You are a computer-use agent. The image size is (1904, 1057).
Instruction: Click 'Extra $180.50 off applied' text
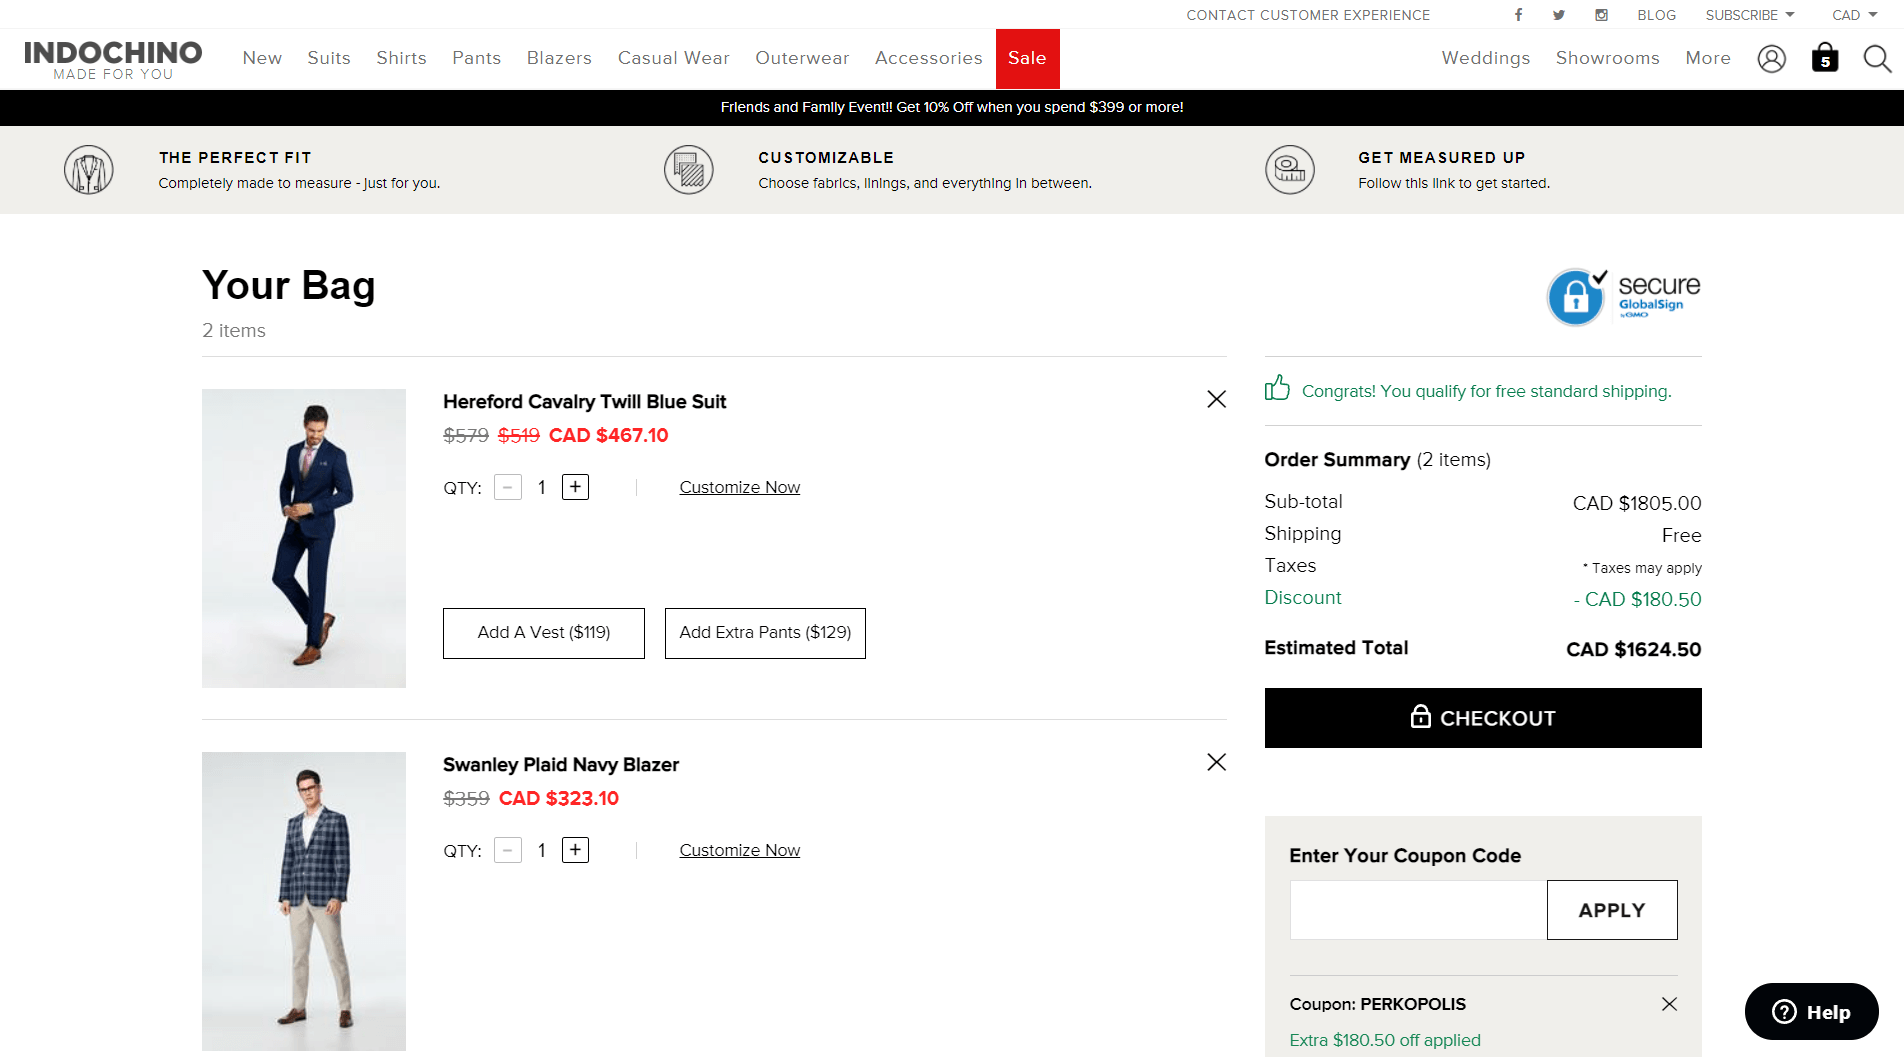click(x=1384, y=1040)
